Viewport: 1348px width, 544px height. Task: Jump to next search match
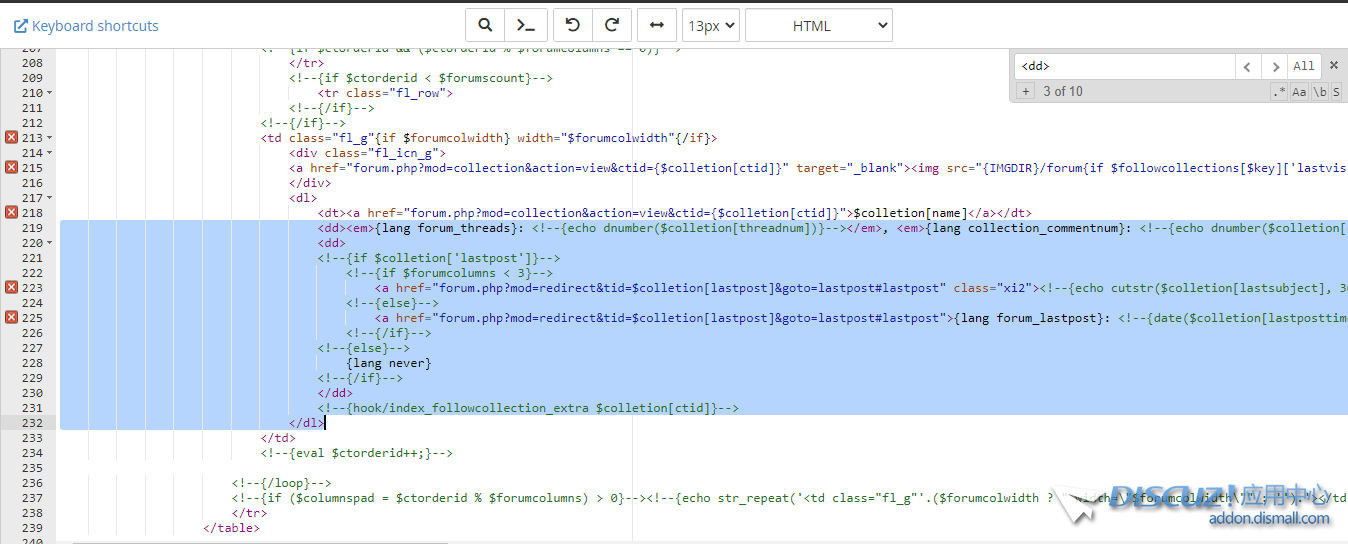coord(1274,66)
